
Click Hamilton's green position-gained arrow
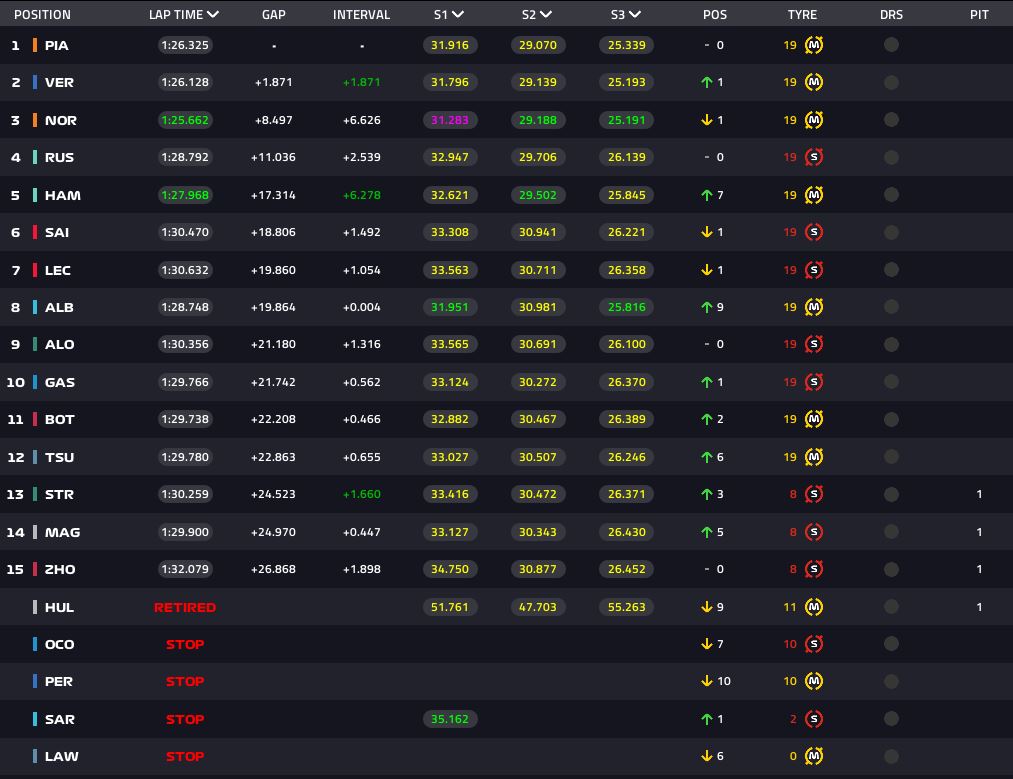coord(707,195)
